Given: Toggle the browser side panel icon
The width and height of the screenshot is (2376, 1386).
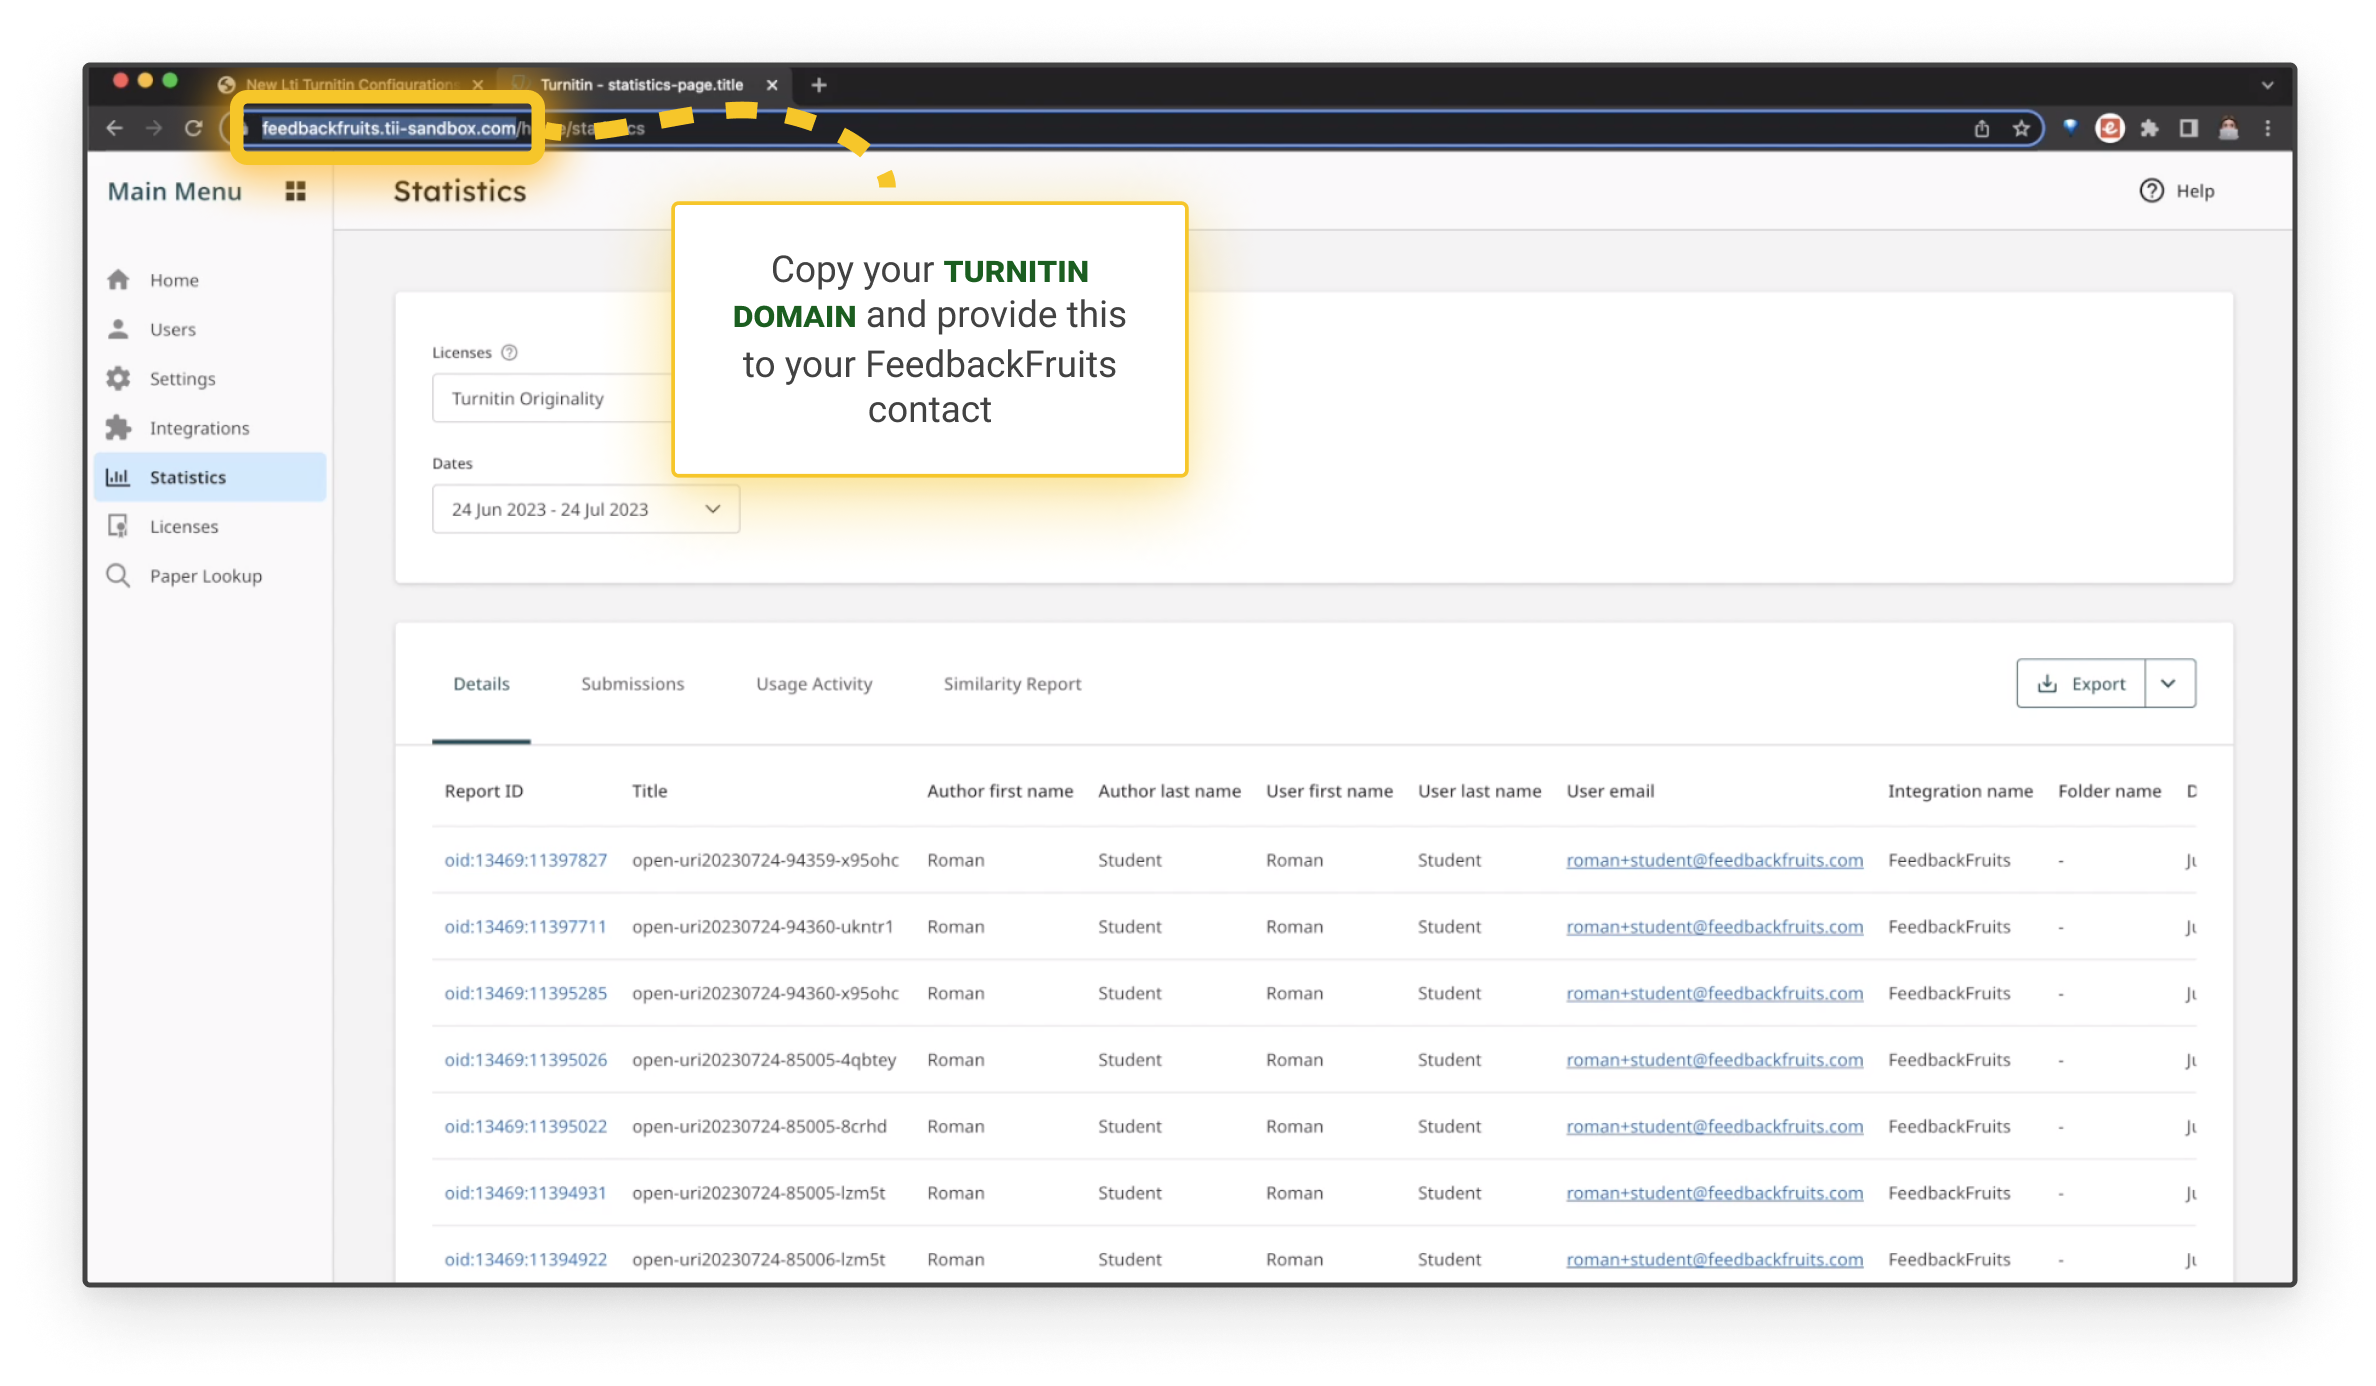Looking at the screenshot, I should pyautogui.click(x=2189, y=128).
